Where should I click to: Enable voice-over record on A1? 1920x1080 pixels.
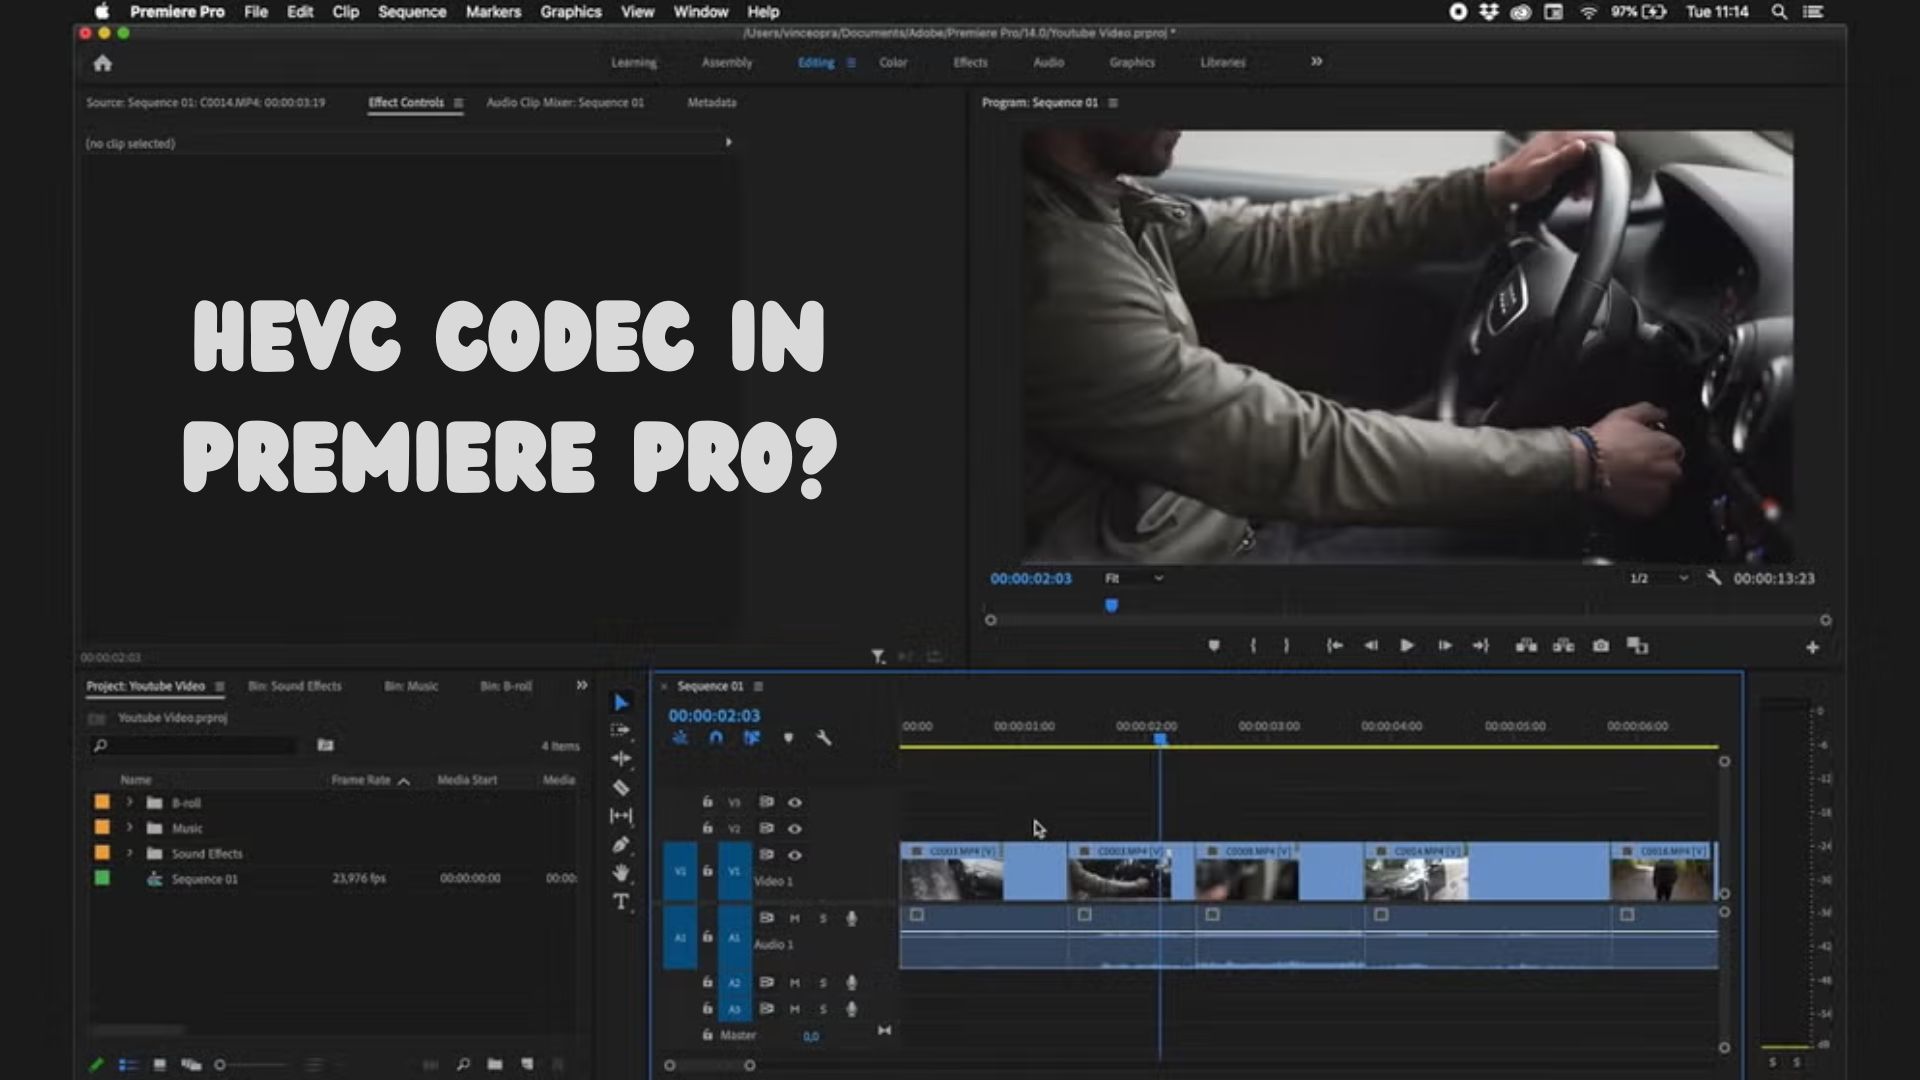851,918
